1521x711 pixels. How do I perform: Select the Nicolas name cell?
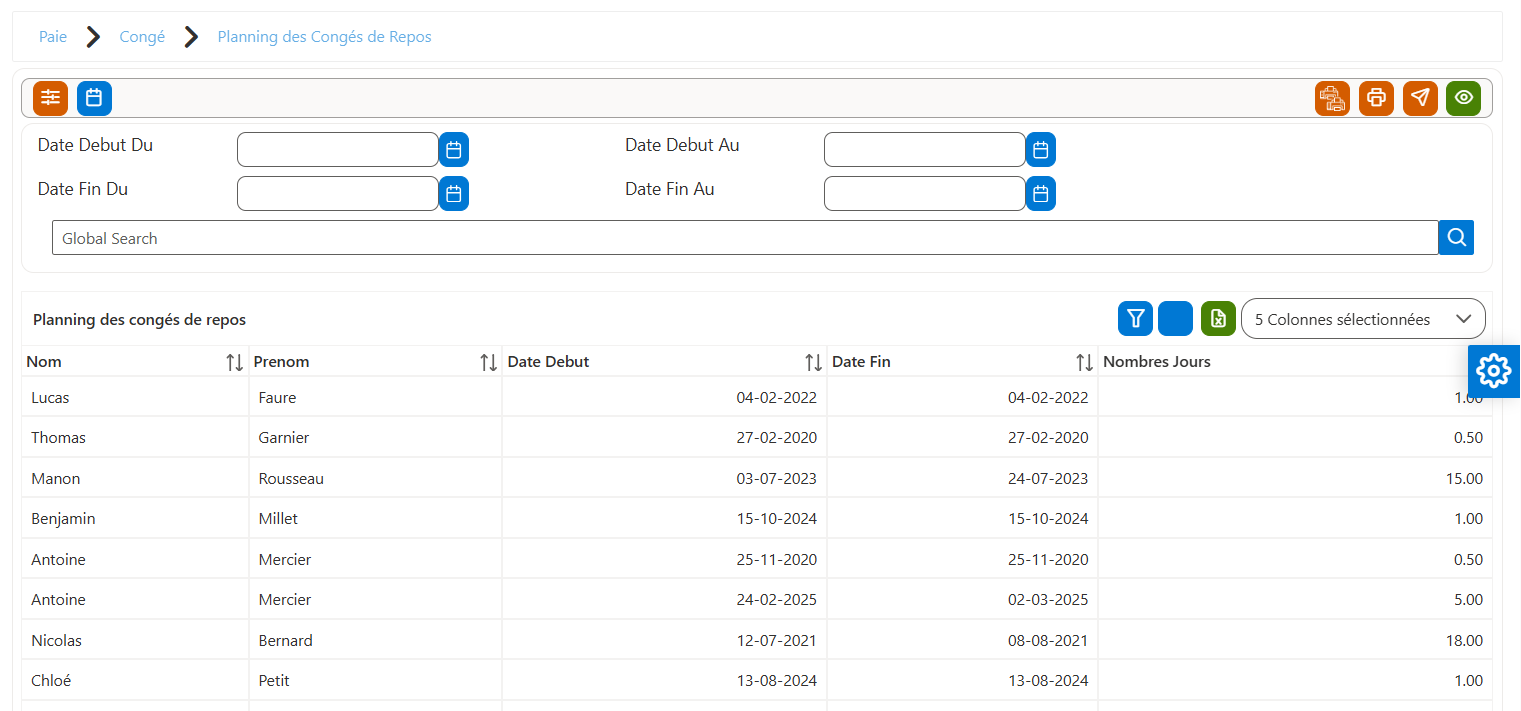[135, 640]
